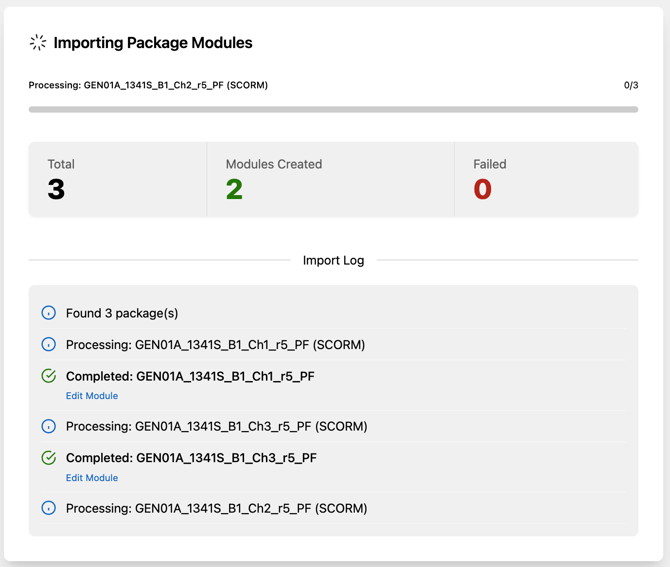Click the Import Log section label
Screen dimensions: 670x567
pos(333,260)
